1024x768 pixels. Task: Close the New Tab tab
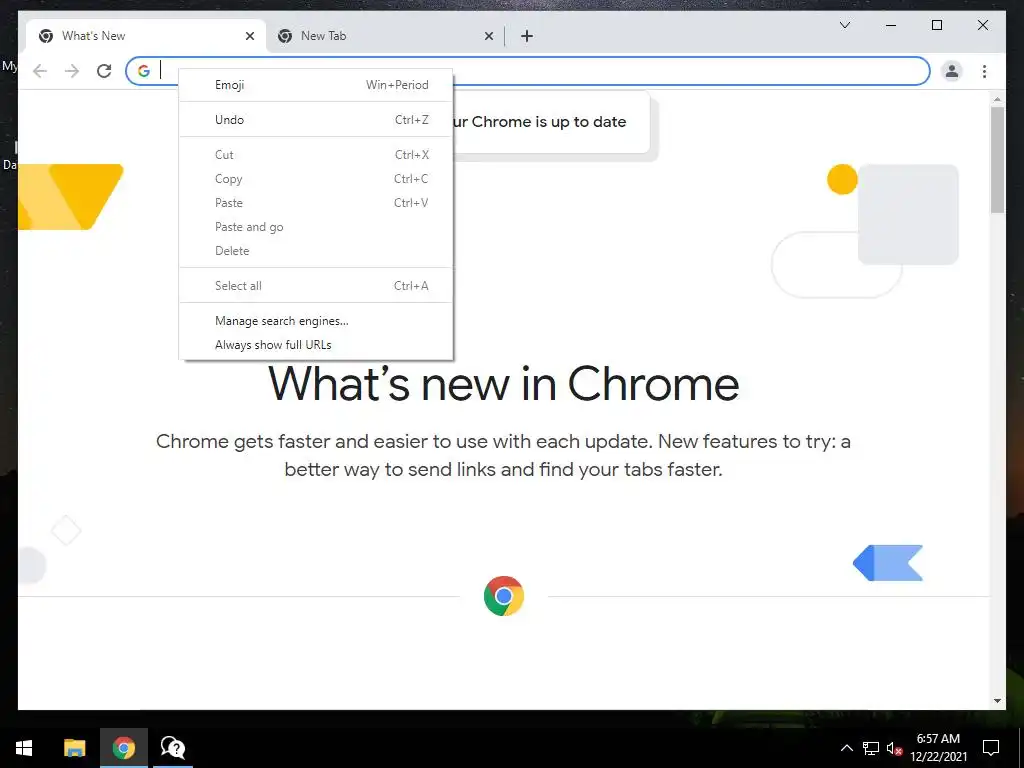[488, 36]
